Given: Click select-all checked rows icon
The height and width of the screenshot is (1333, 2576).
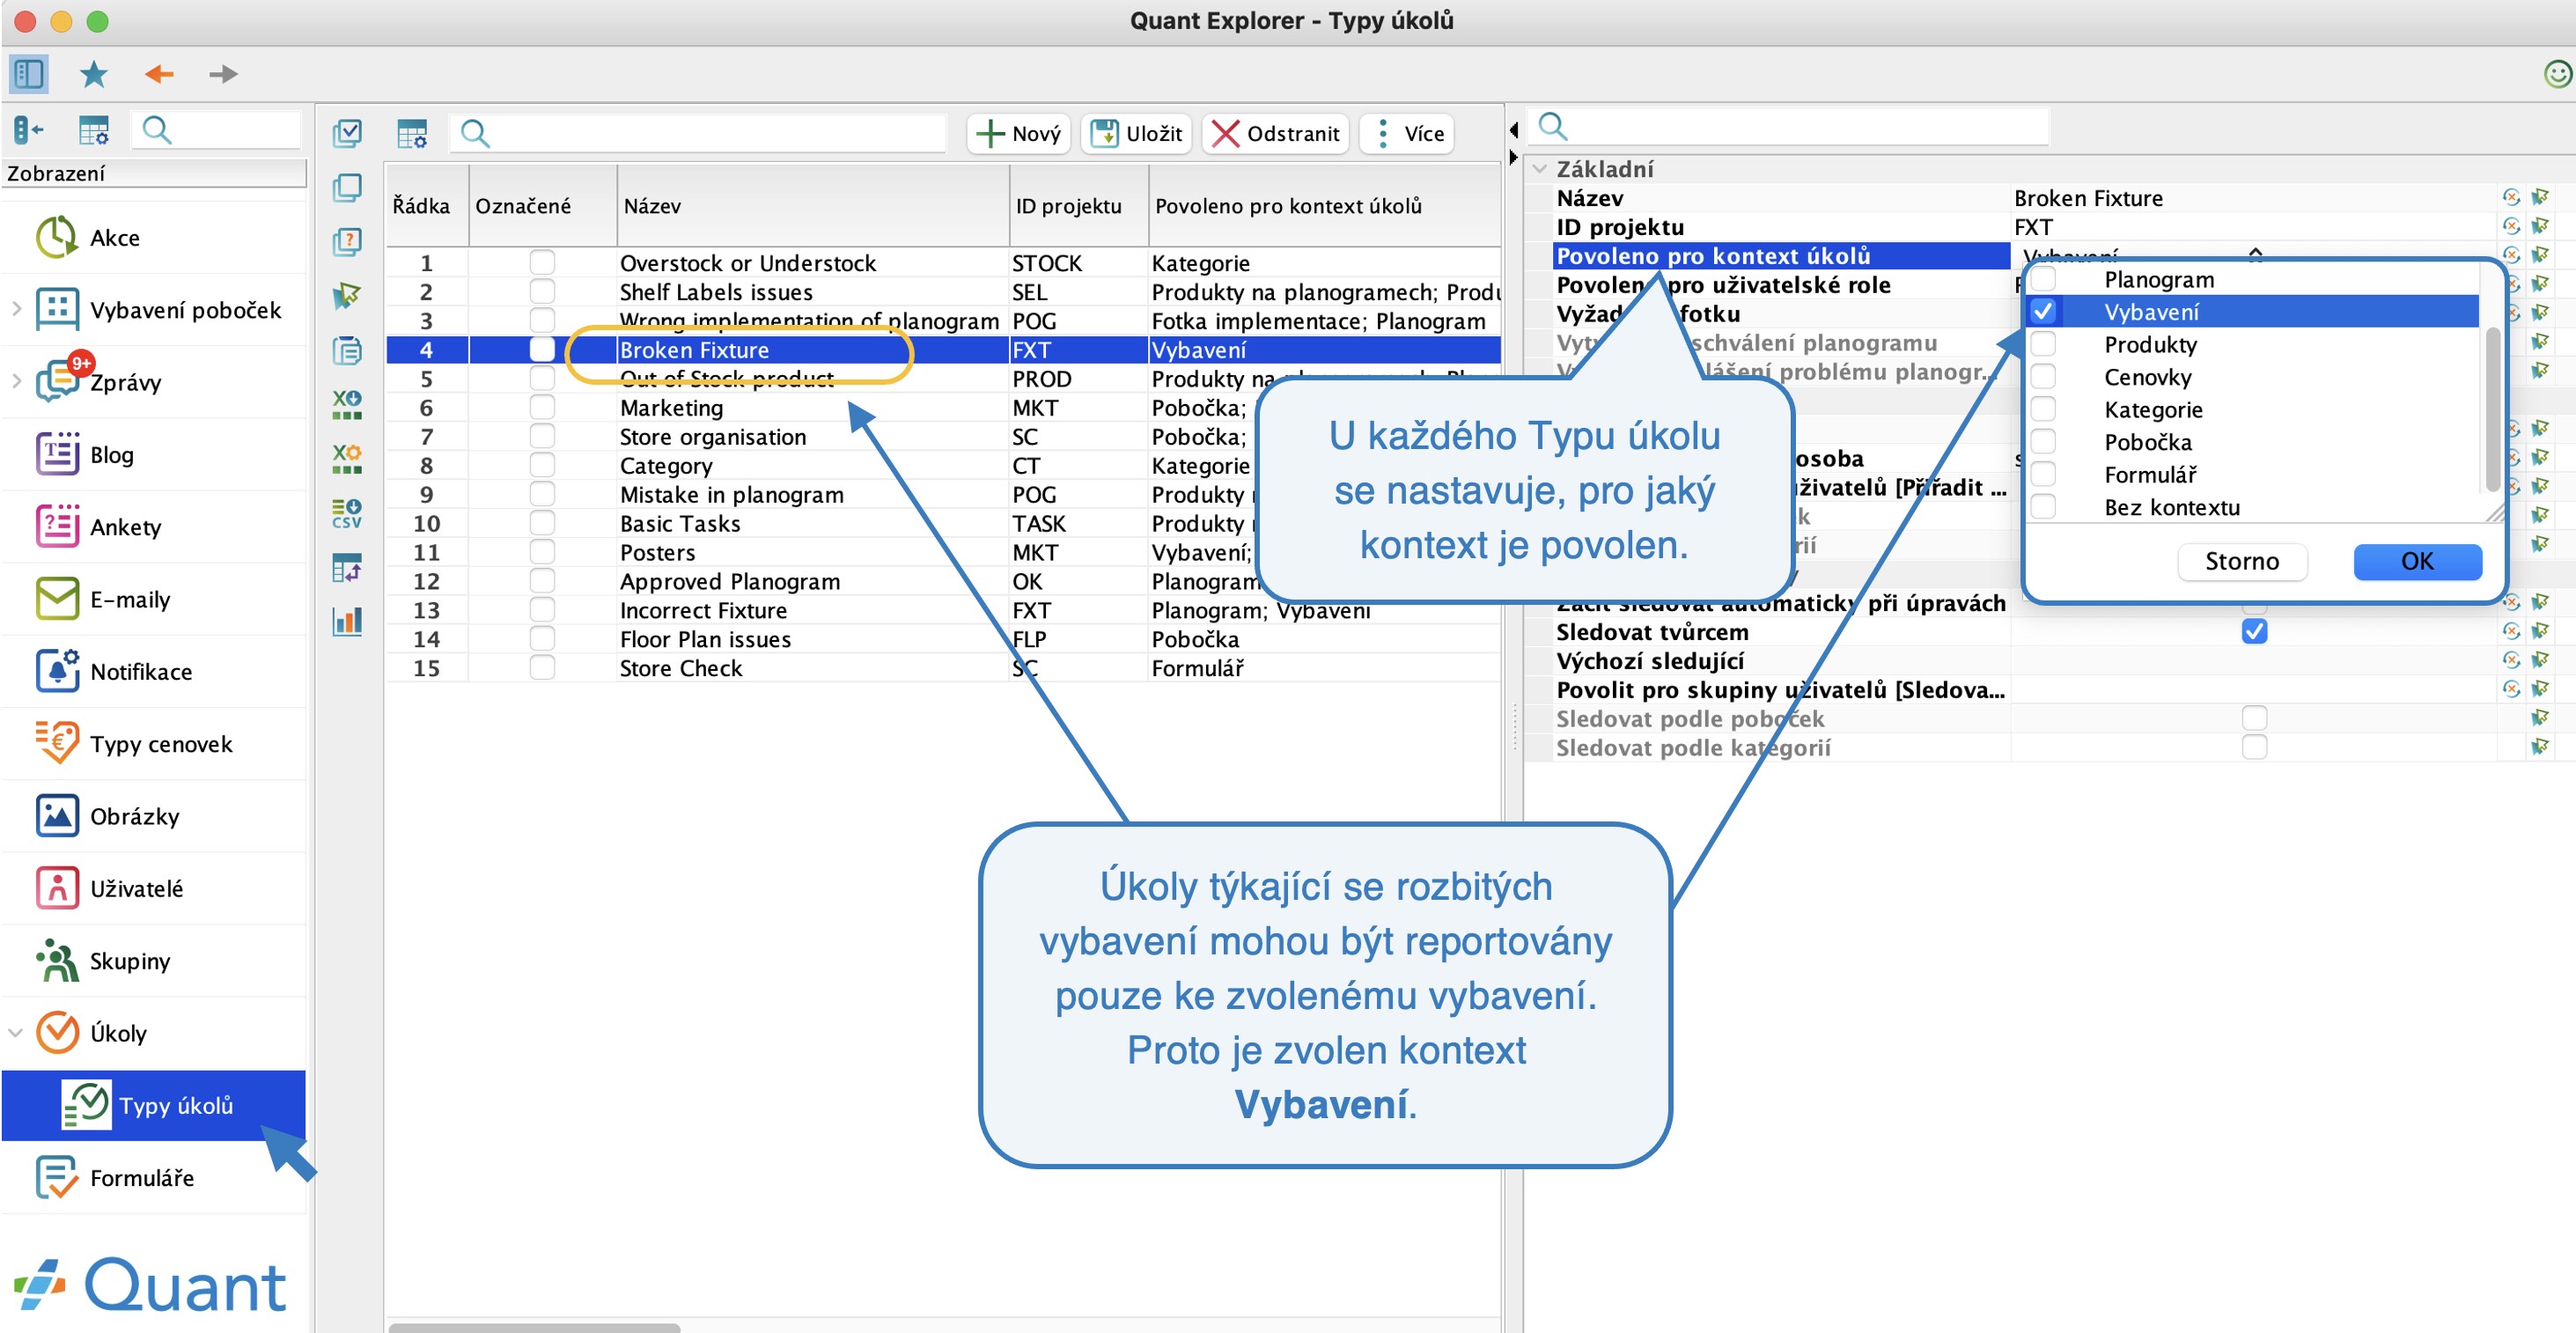Looking at the screenshot, I should tap(347, 133).
